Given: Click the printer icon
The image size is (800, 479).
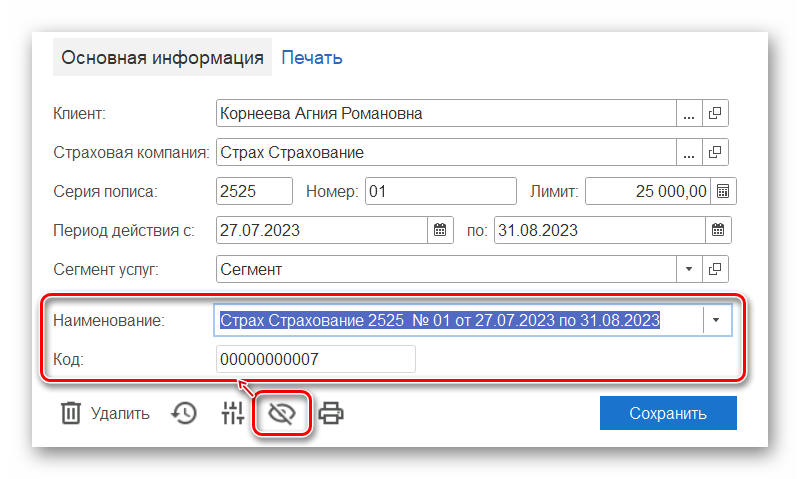Looking at the screenshot, I should tap(331, 413).
